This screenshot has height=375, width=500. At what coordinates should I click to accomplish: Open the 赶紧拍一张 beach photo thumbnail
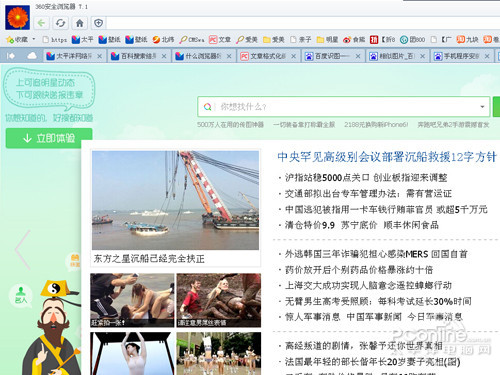(132, 300)
